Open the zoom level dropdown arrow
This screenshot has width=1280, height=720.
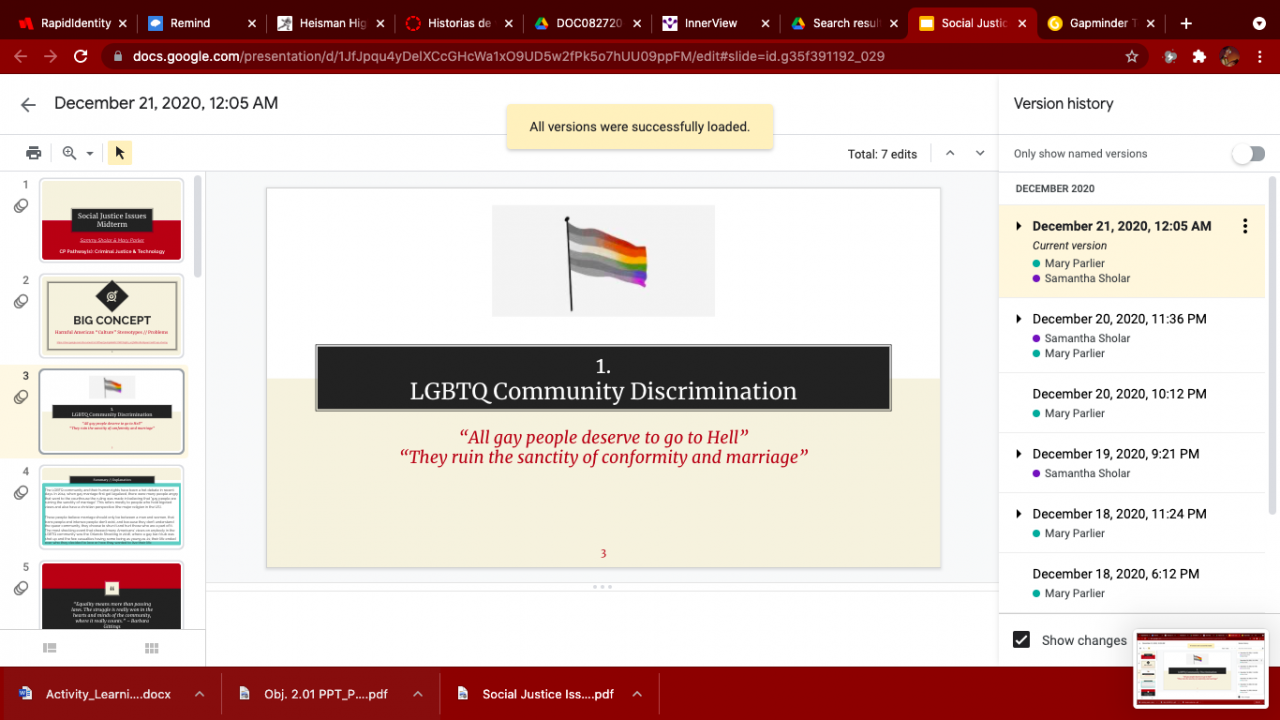89,154
